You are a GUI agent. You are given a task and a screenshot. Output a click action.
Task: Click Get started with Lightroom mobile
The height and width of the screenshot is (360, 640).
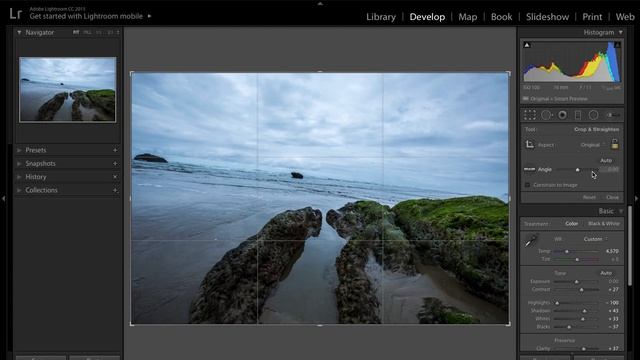[x=86, y=16]
